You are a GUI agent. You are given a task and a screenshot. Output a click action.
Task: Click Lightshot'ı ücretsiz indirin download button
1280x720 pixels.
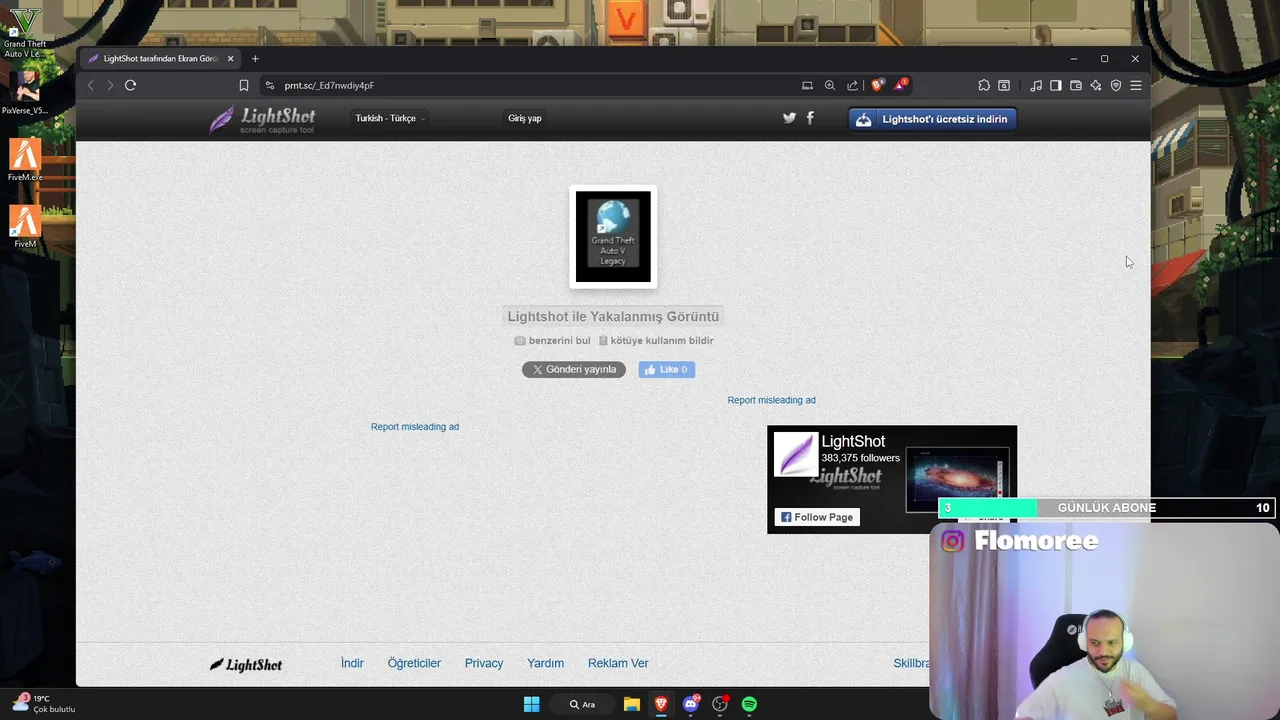932,119
